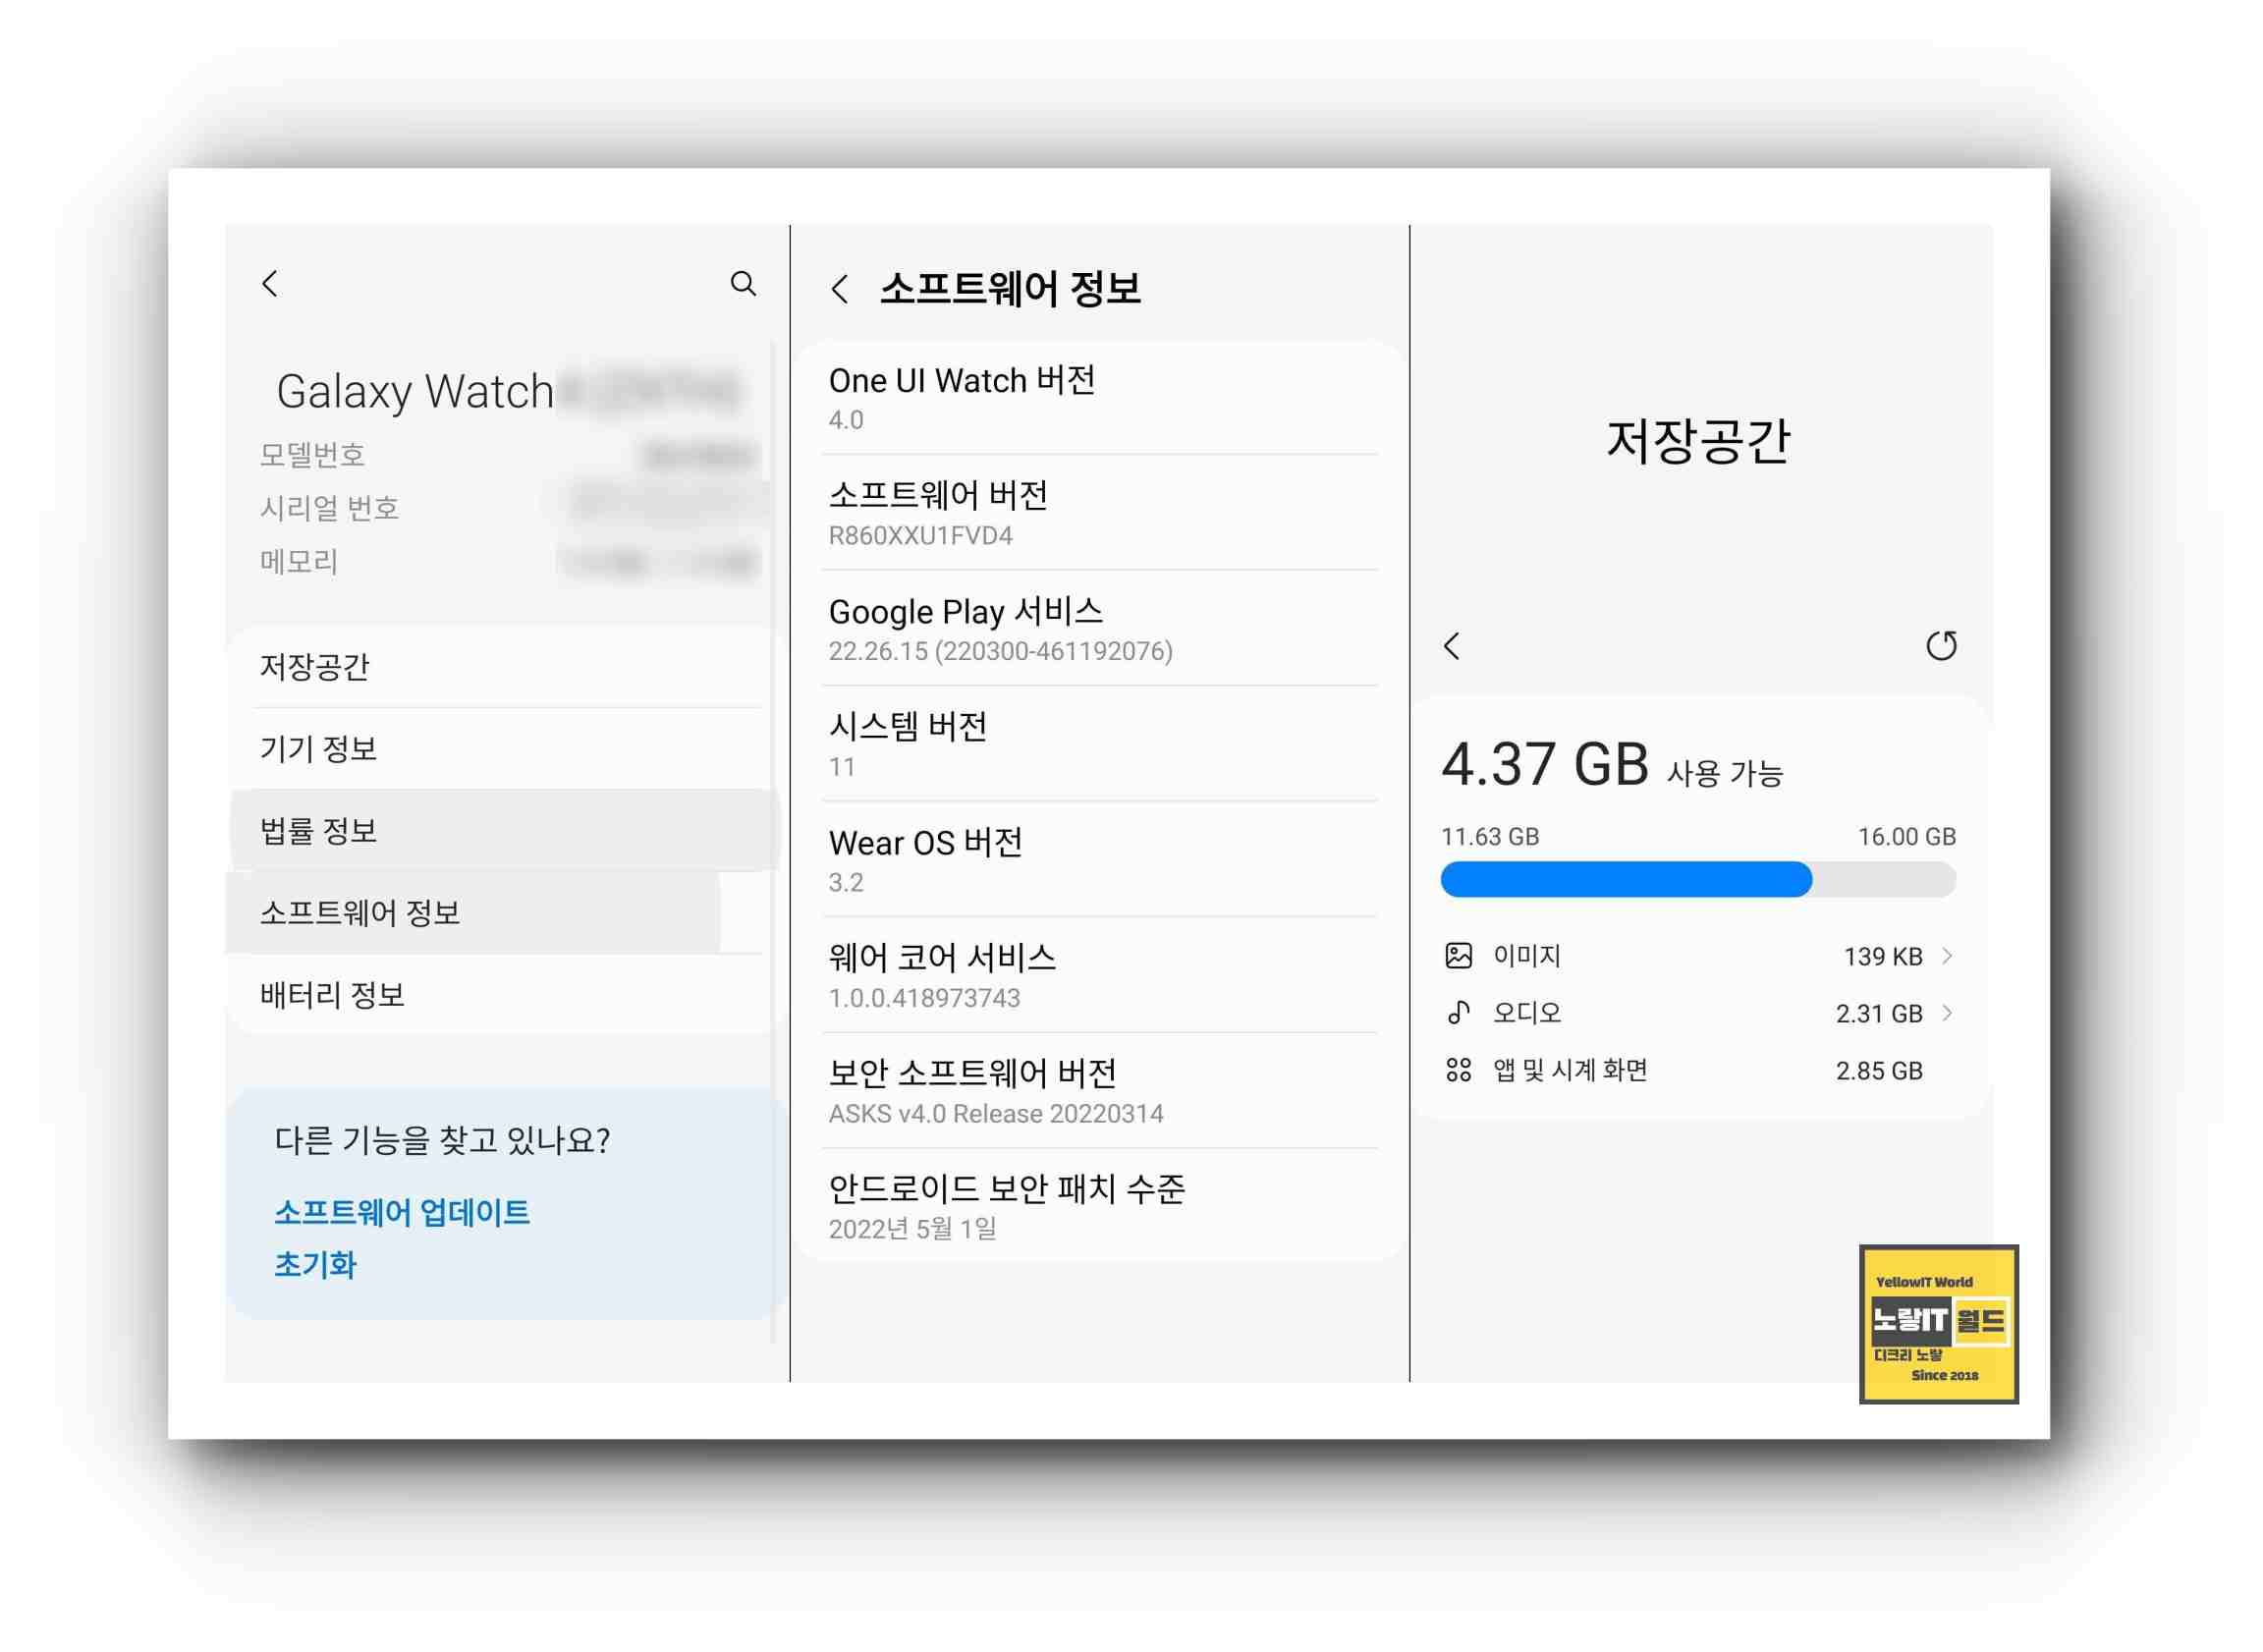The image size is (2263, 1652).
Task: Click the 이미지 picture icon
Action: pos(1458,955)
